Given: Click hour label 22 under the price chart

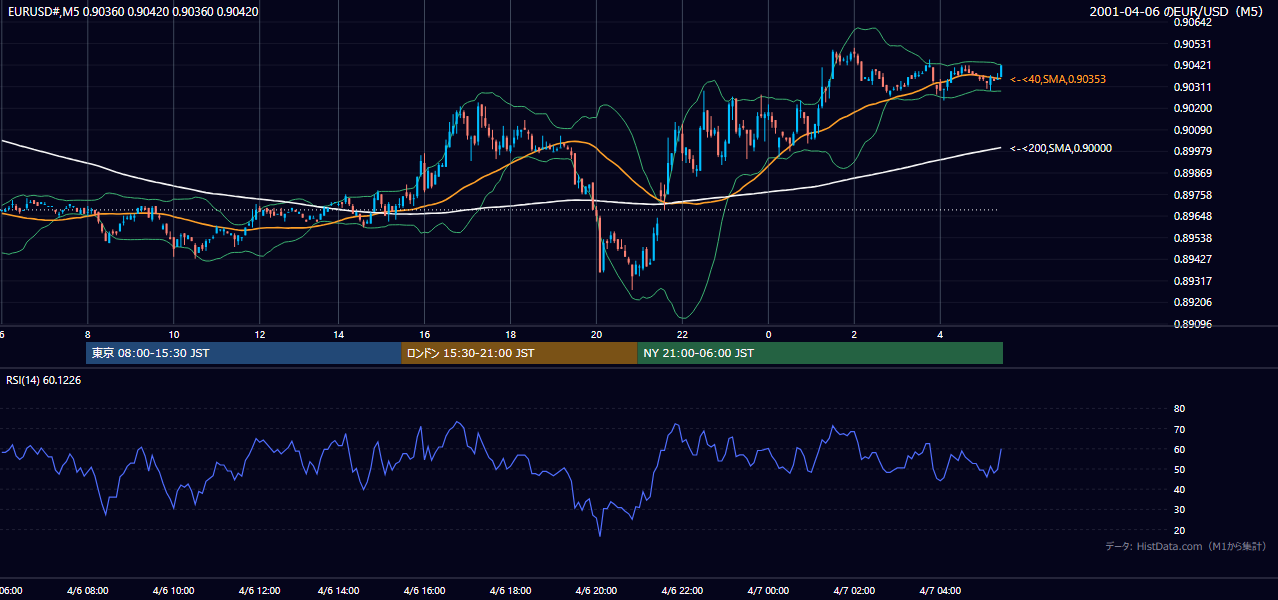Looking at the screenshot, I should [x=682, y=334].
